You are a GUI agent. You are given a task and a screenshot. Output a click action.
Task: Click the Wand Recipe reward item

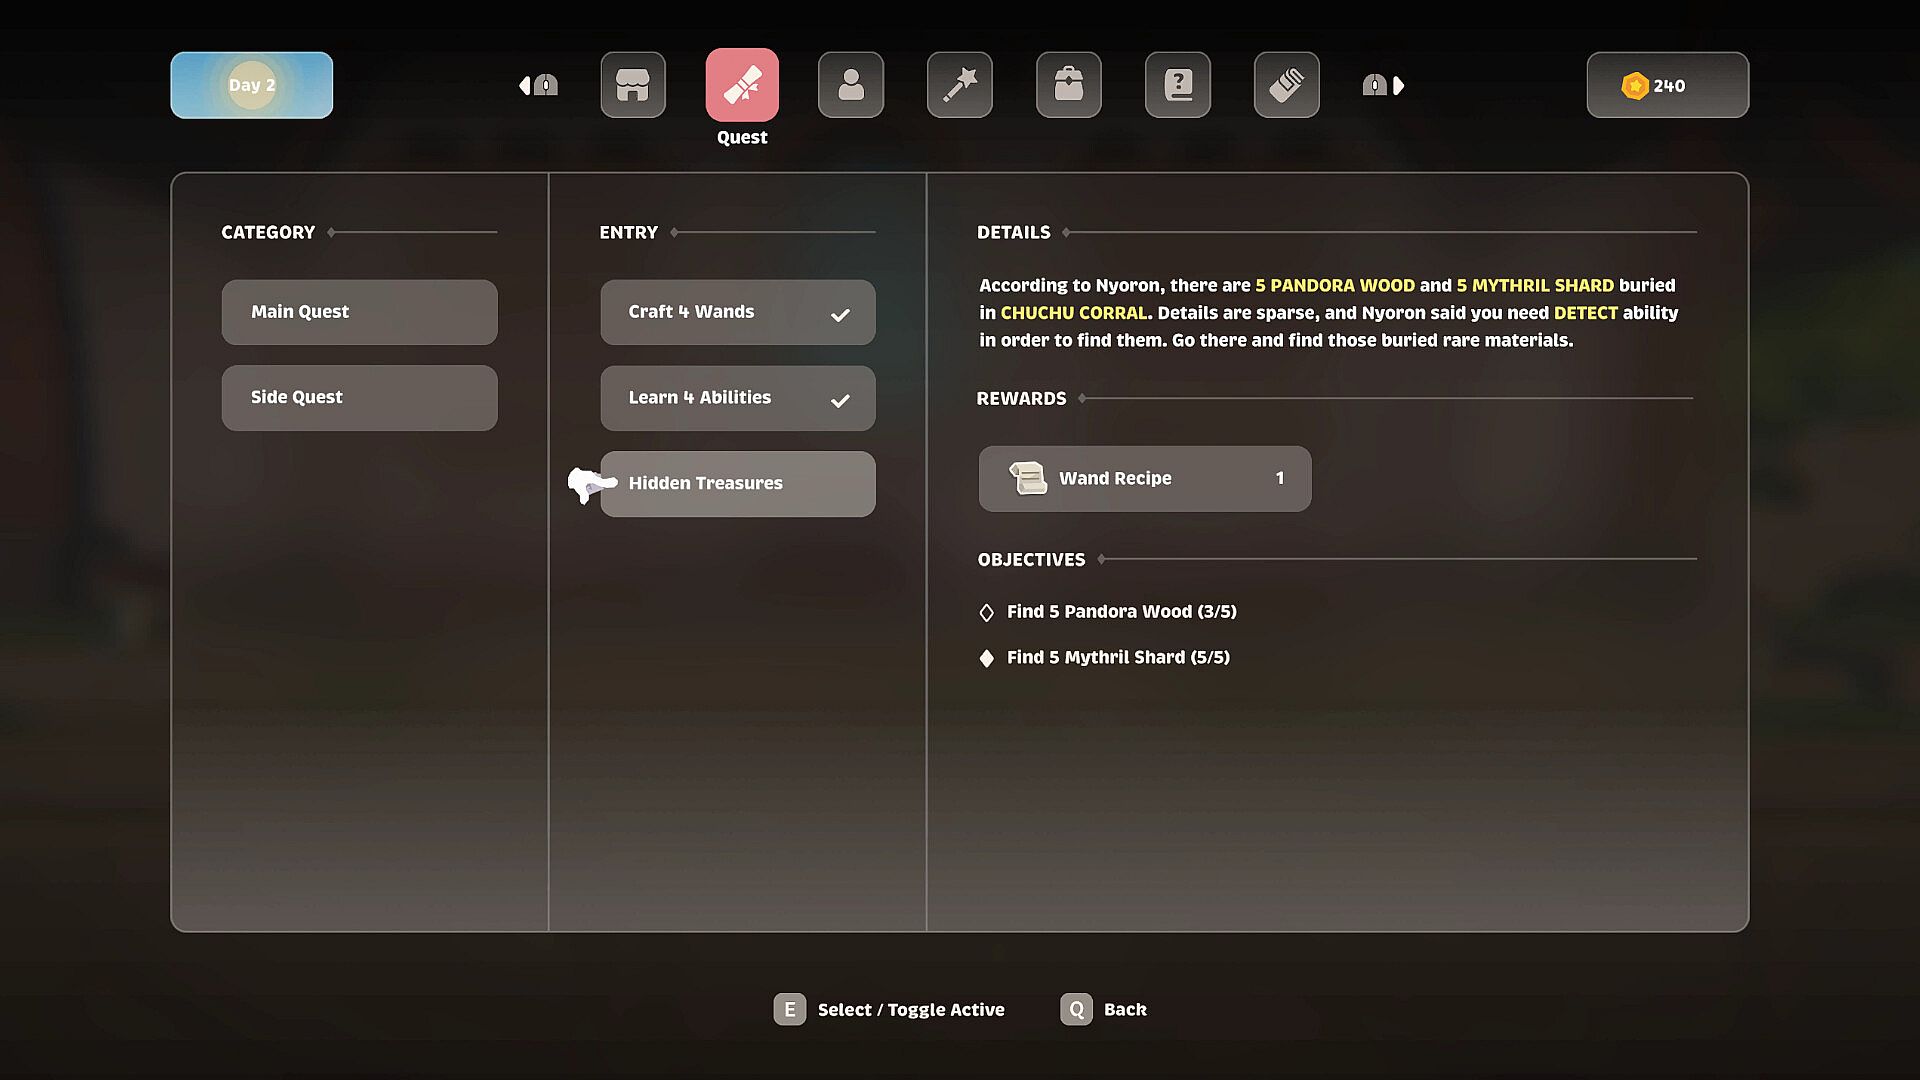click(1144, 479)
